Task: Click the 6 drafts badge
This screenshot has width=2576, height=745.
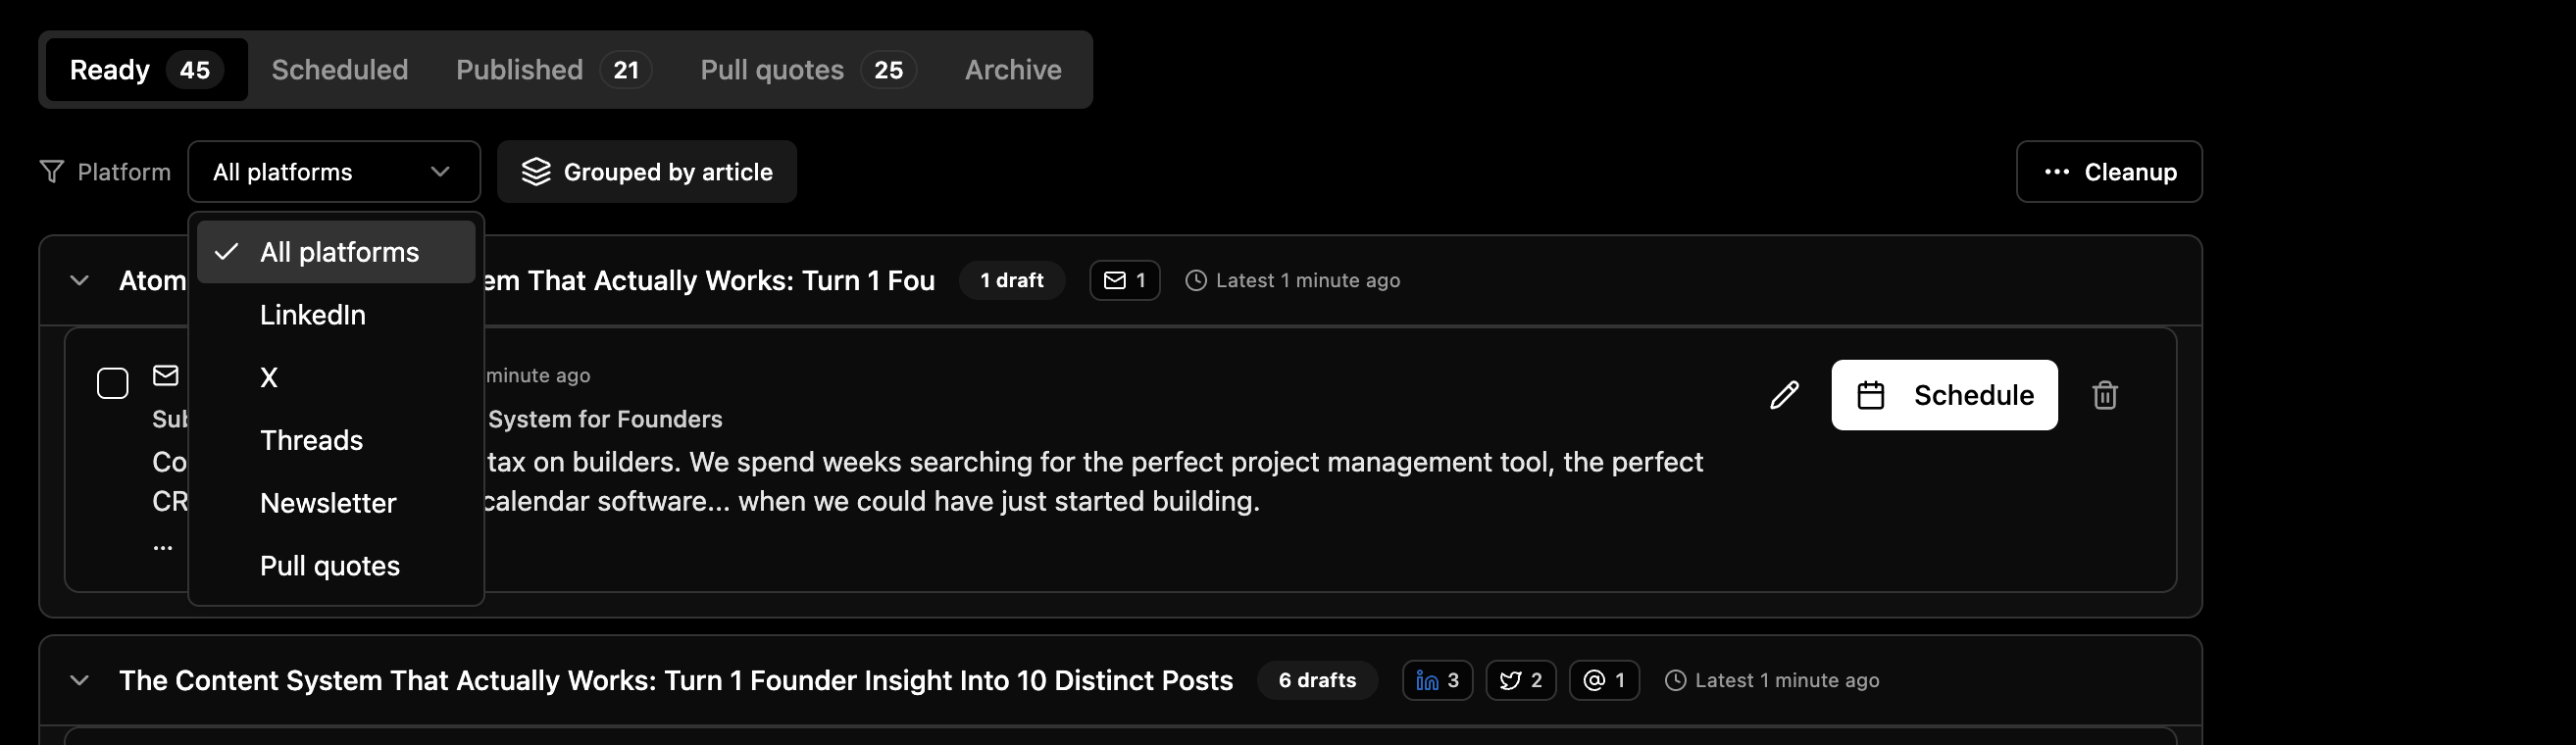Action: (x=1317, y=681)
